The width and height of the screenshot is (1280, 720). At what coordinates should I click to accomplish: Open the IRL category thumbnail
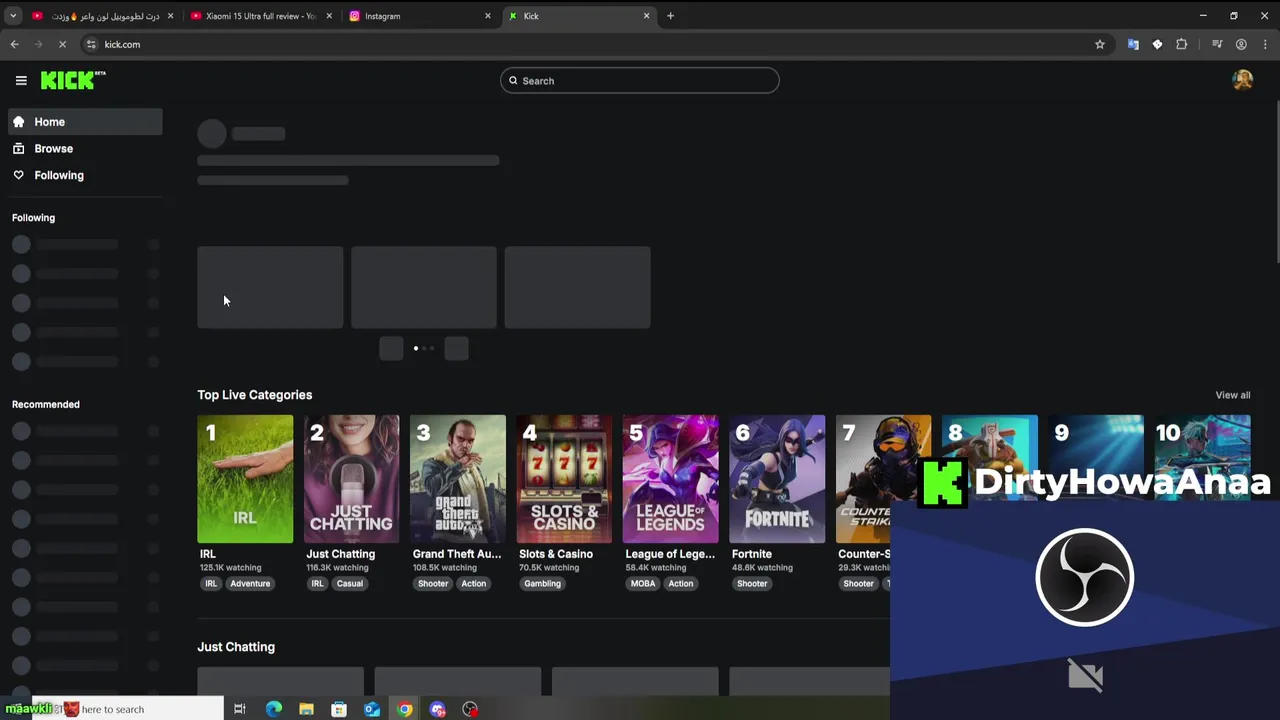coord(245,479)
